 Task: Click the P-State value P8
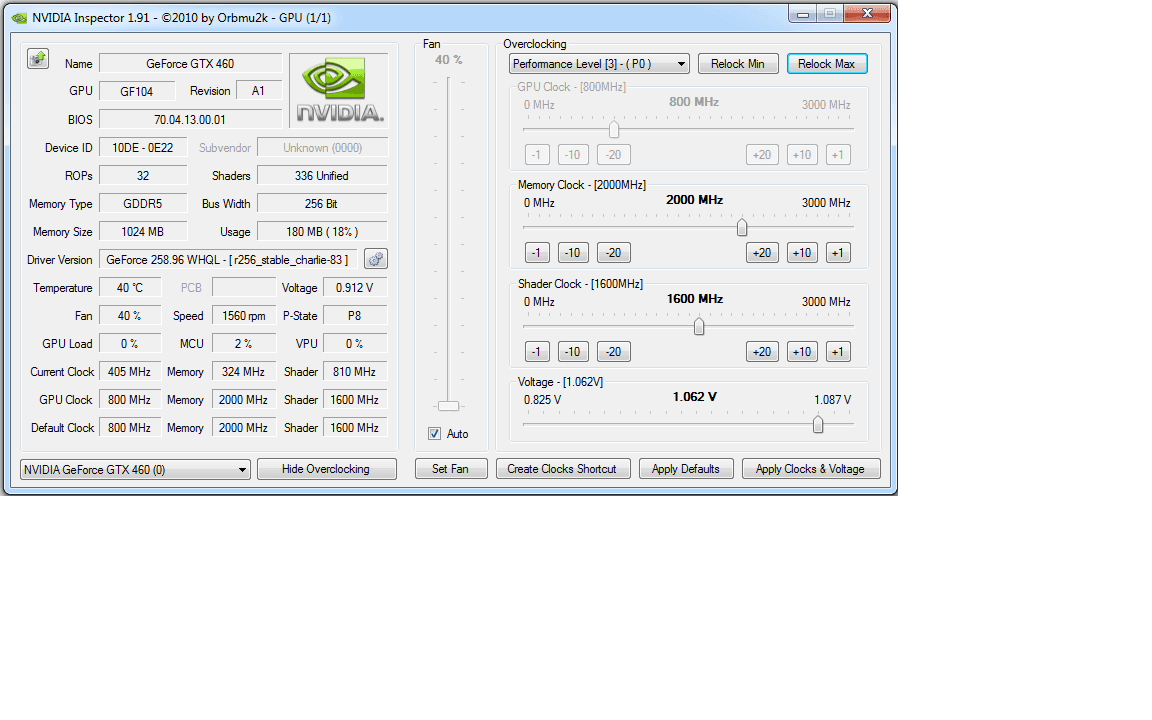click(355, 316)
